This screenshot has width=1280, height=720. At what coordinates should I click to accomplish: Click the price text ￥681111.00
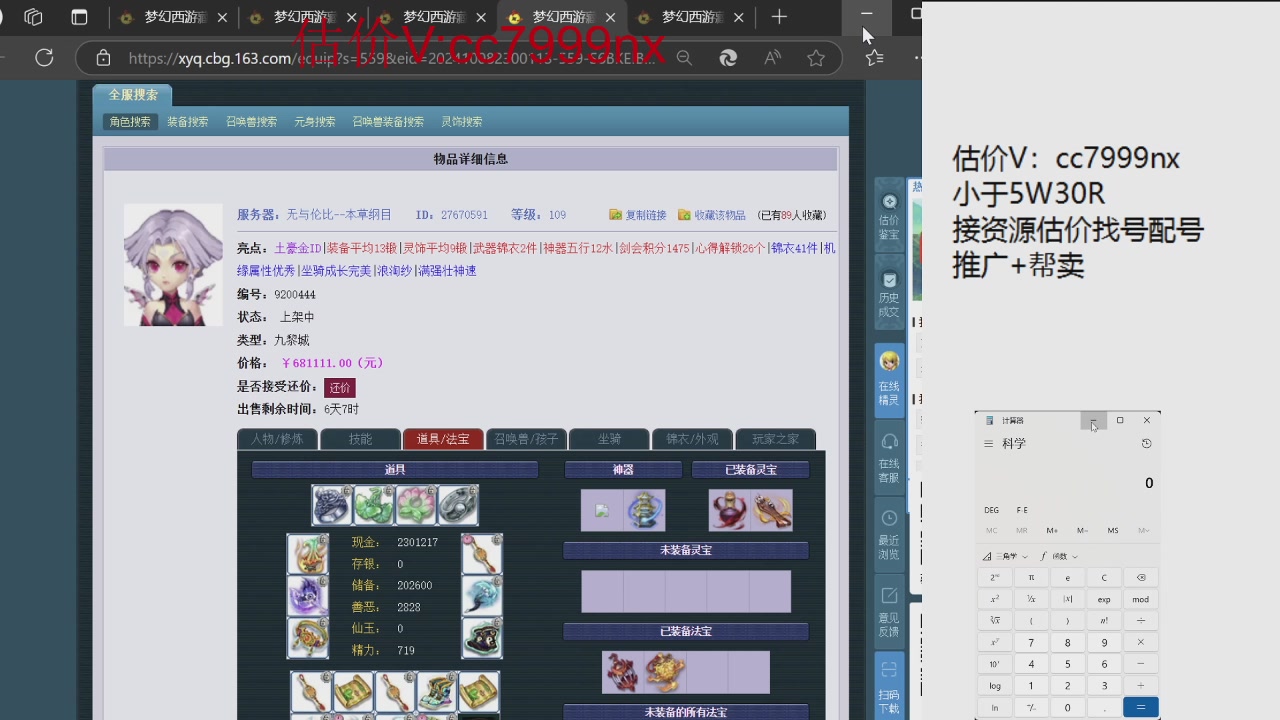point(332,363)
